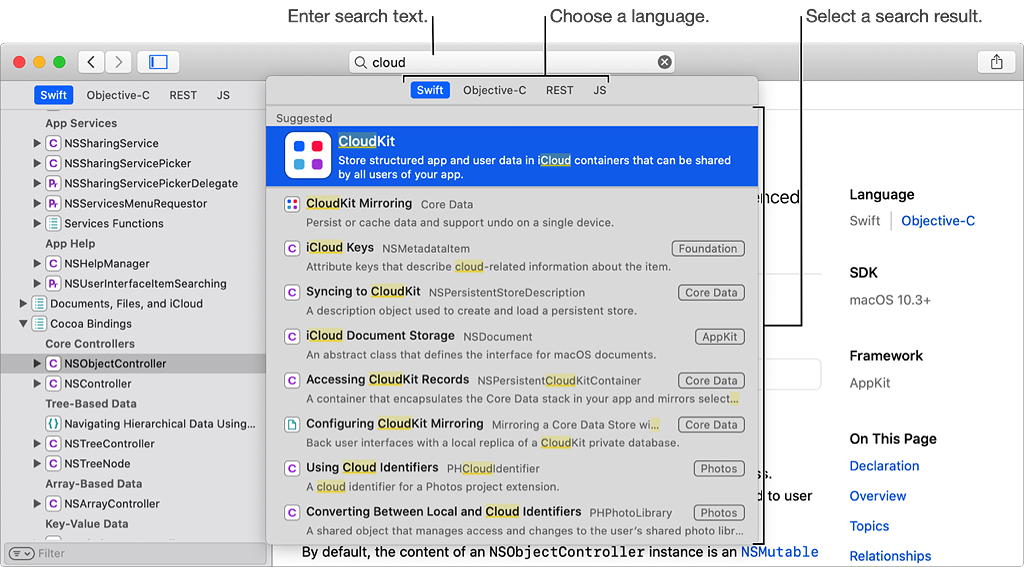Screen dimensions: 1024x567
Task: Click curly-brace icon beside Navigating Hierarchical Data
Action: tap(54, 423)
